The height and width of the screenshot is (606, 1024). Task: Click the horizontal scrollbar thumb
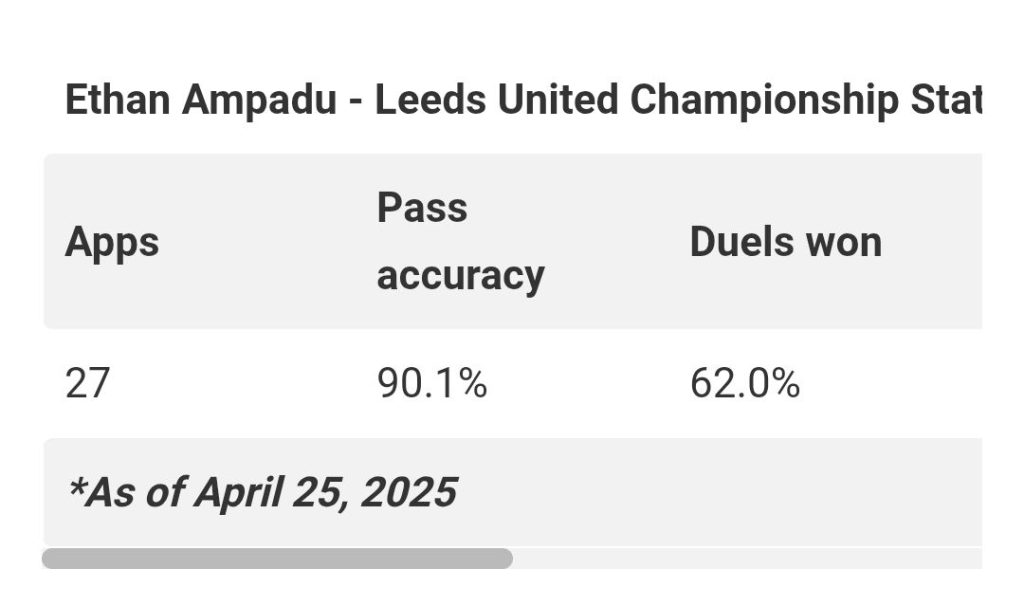click(x=277, y=559)
